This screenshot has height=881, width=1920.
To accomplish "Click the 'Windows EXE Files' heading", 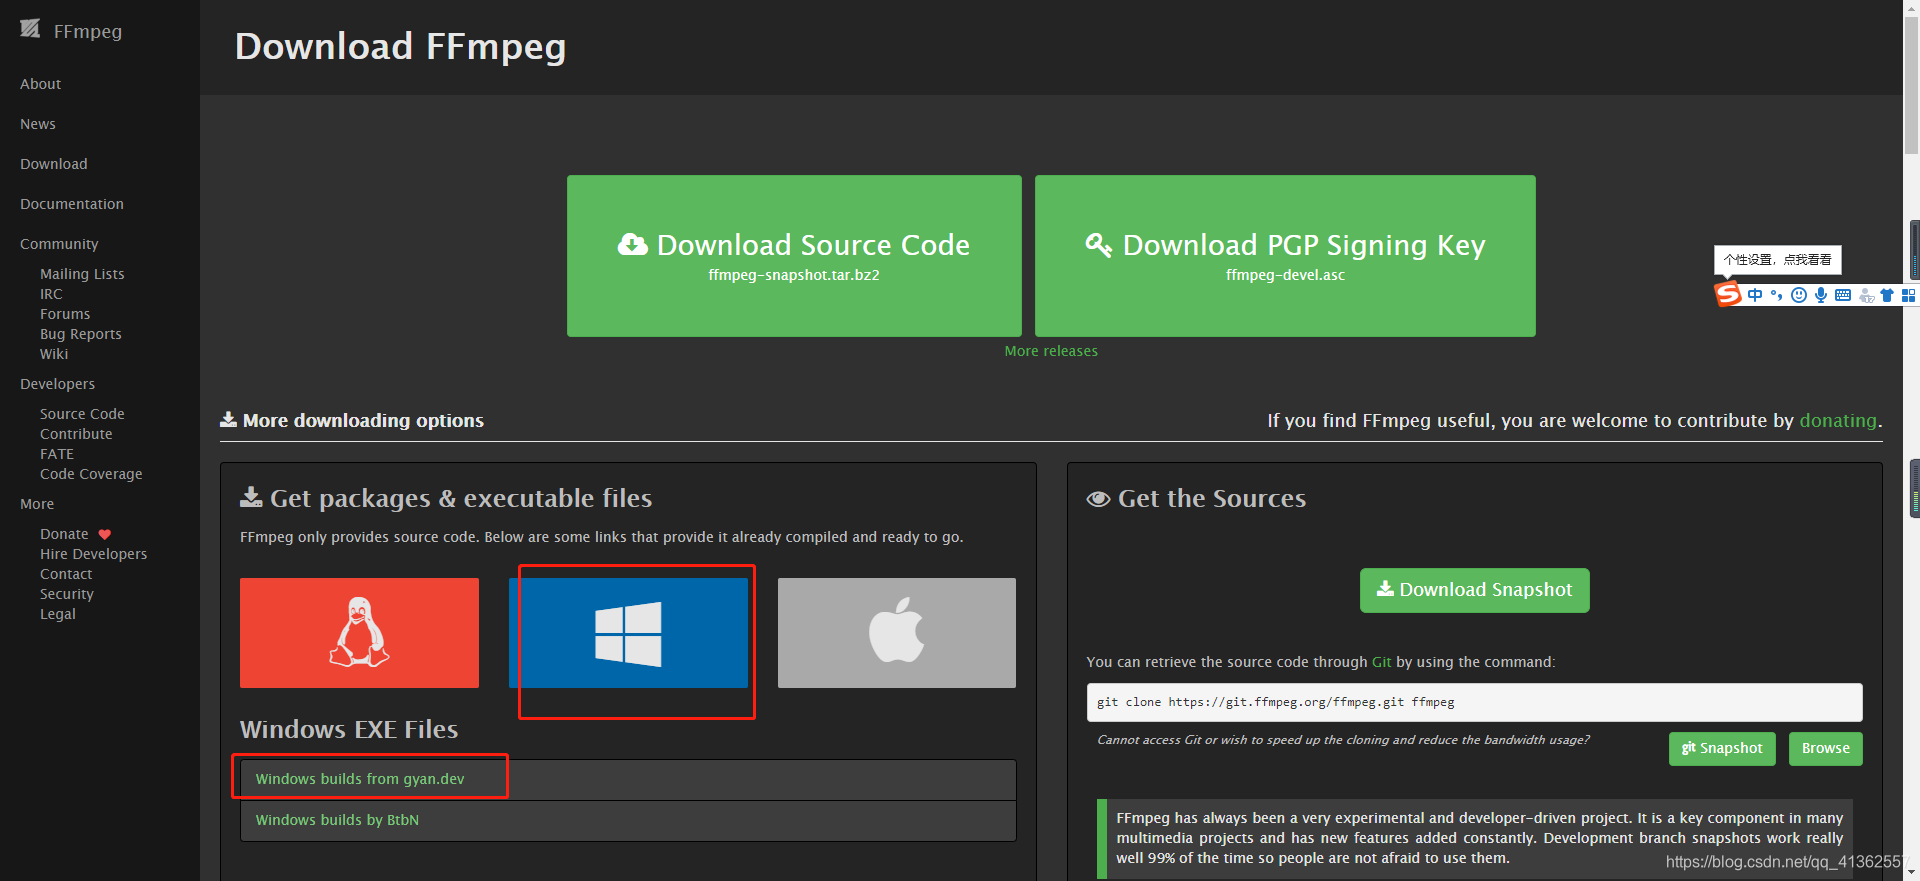I will pos(349,729).
